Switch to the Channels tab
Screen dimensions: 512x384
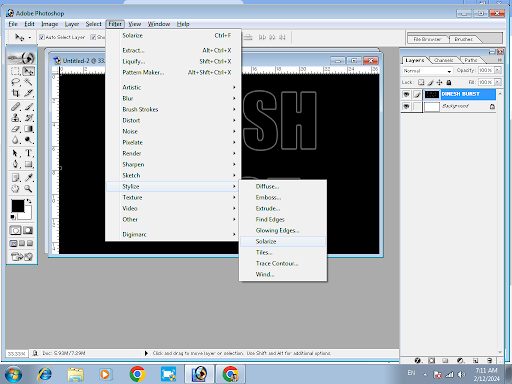coord(443,60)
